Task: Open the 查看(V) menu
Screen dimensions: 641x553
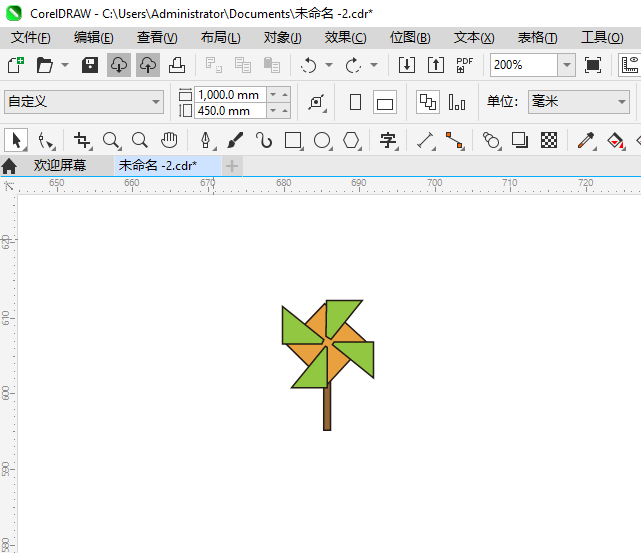Action: (157, 38)
